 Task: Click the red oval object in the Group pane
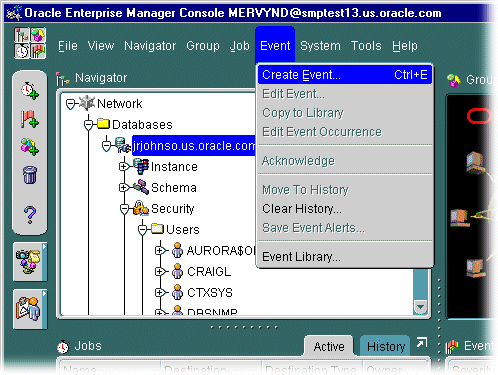(479, 116)
